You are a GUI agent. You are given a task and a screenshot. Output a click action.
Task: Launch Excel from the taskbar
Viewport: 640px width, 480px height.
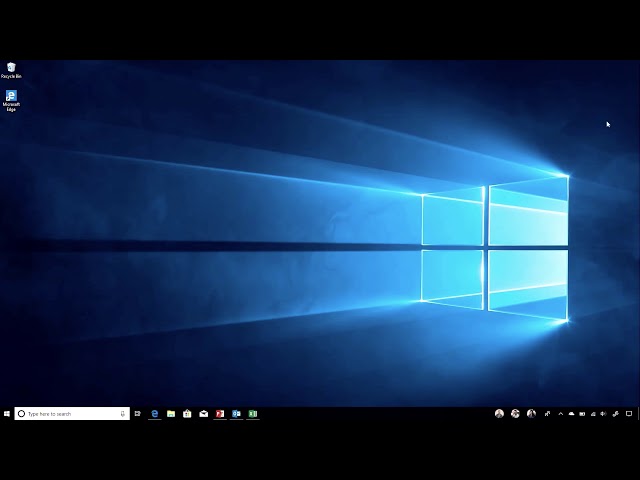tap(253, 413)
